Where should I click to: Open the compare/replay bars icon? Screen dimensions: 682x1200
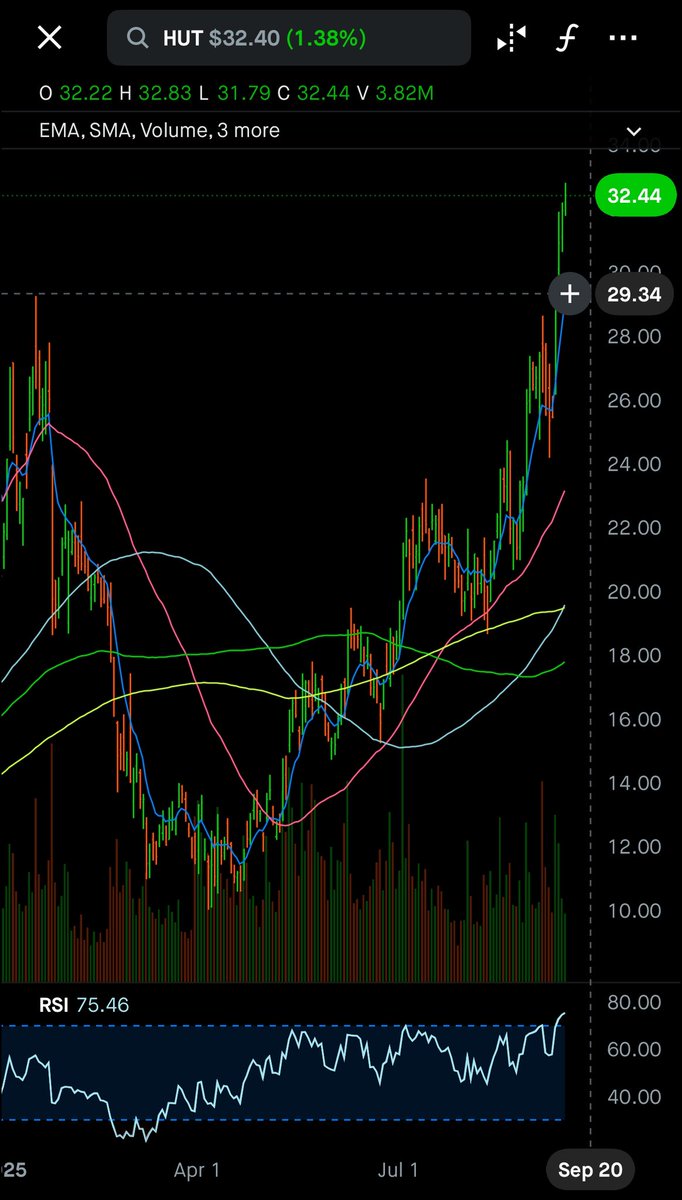point(511,39)
